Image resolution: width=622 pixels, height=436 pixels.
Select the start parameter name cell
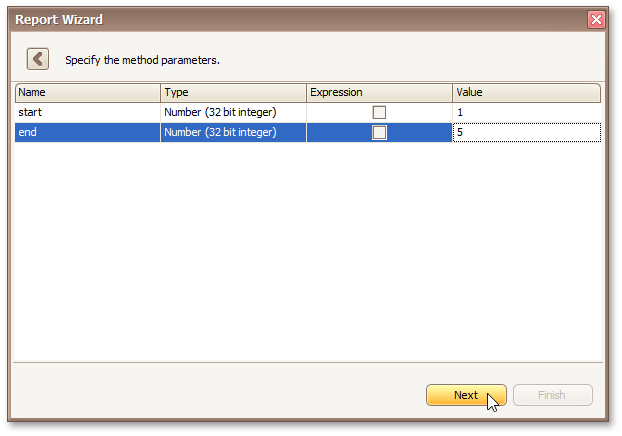[x=87, y=112]
